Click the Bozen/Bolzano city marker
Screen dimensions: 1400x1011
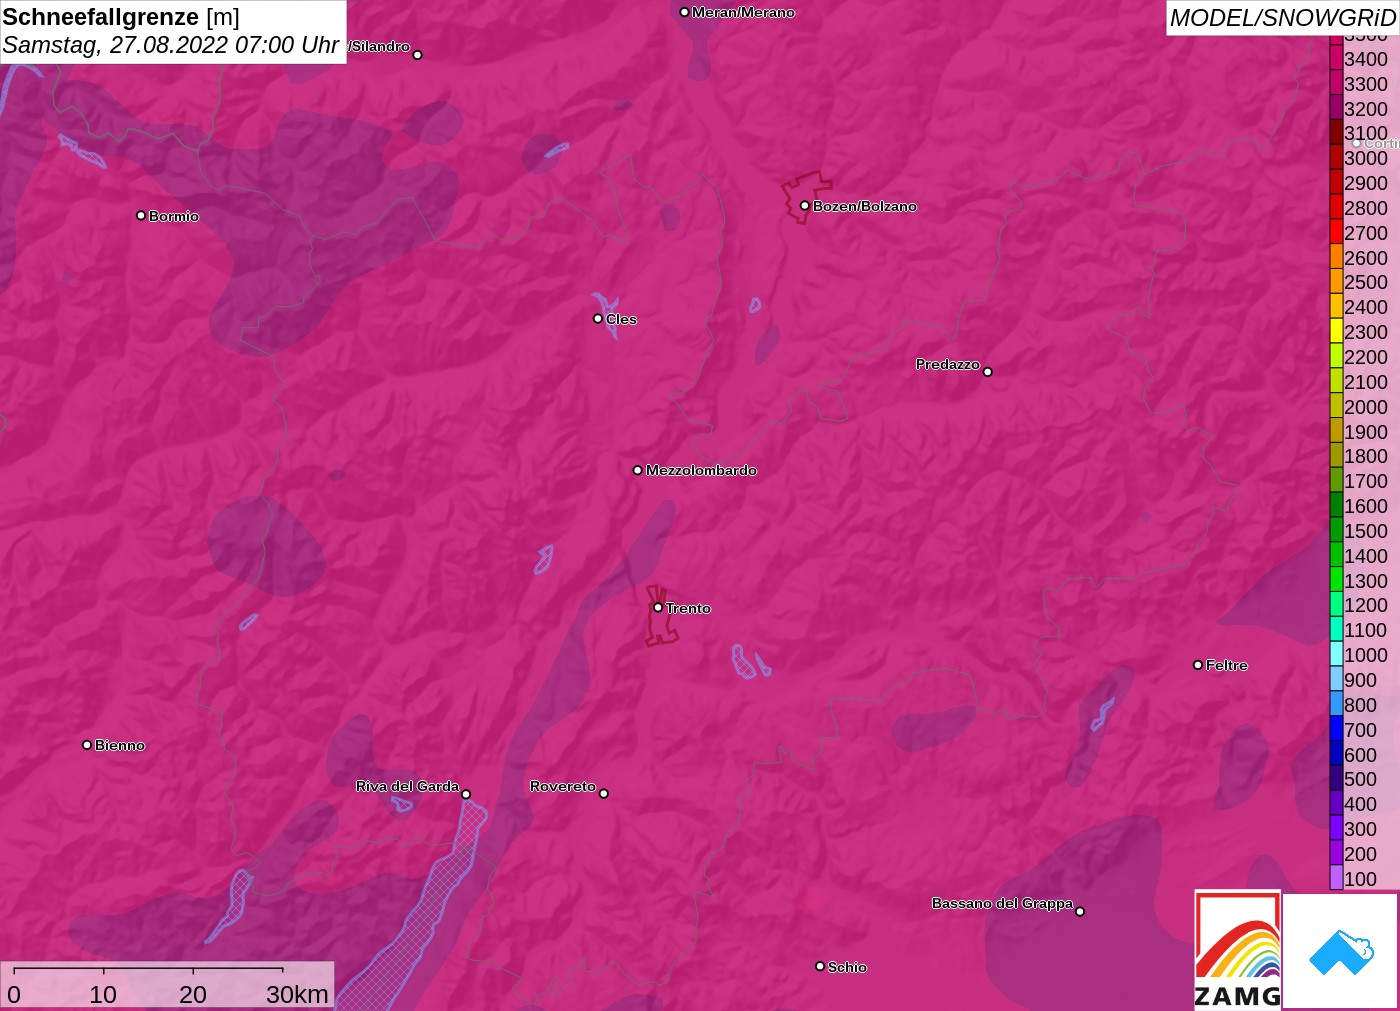click(x=804, y=206)
